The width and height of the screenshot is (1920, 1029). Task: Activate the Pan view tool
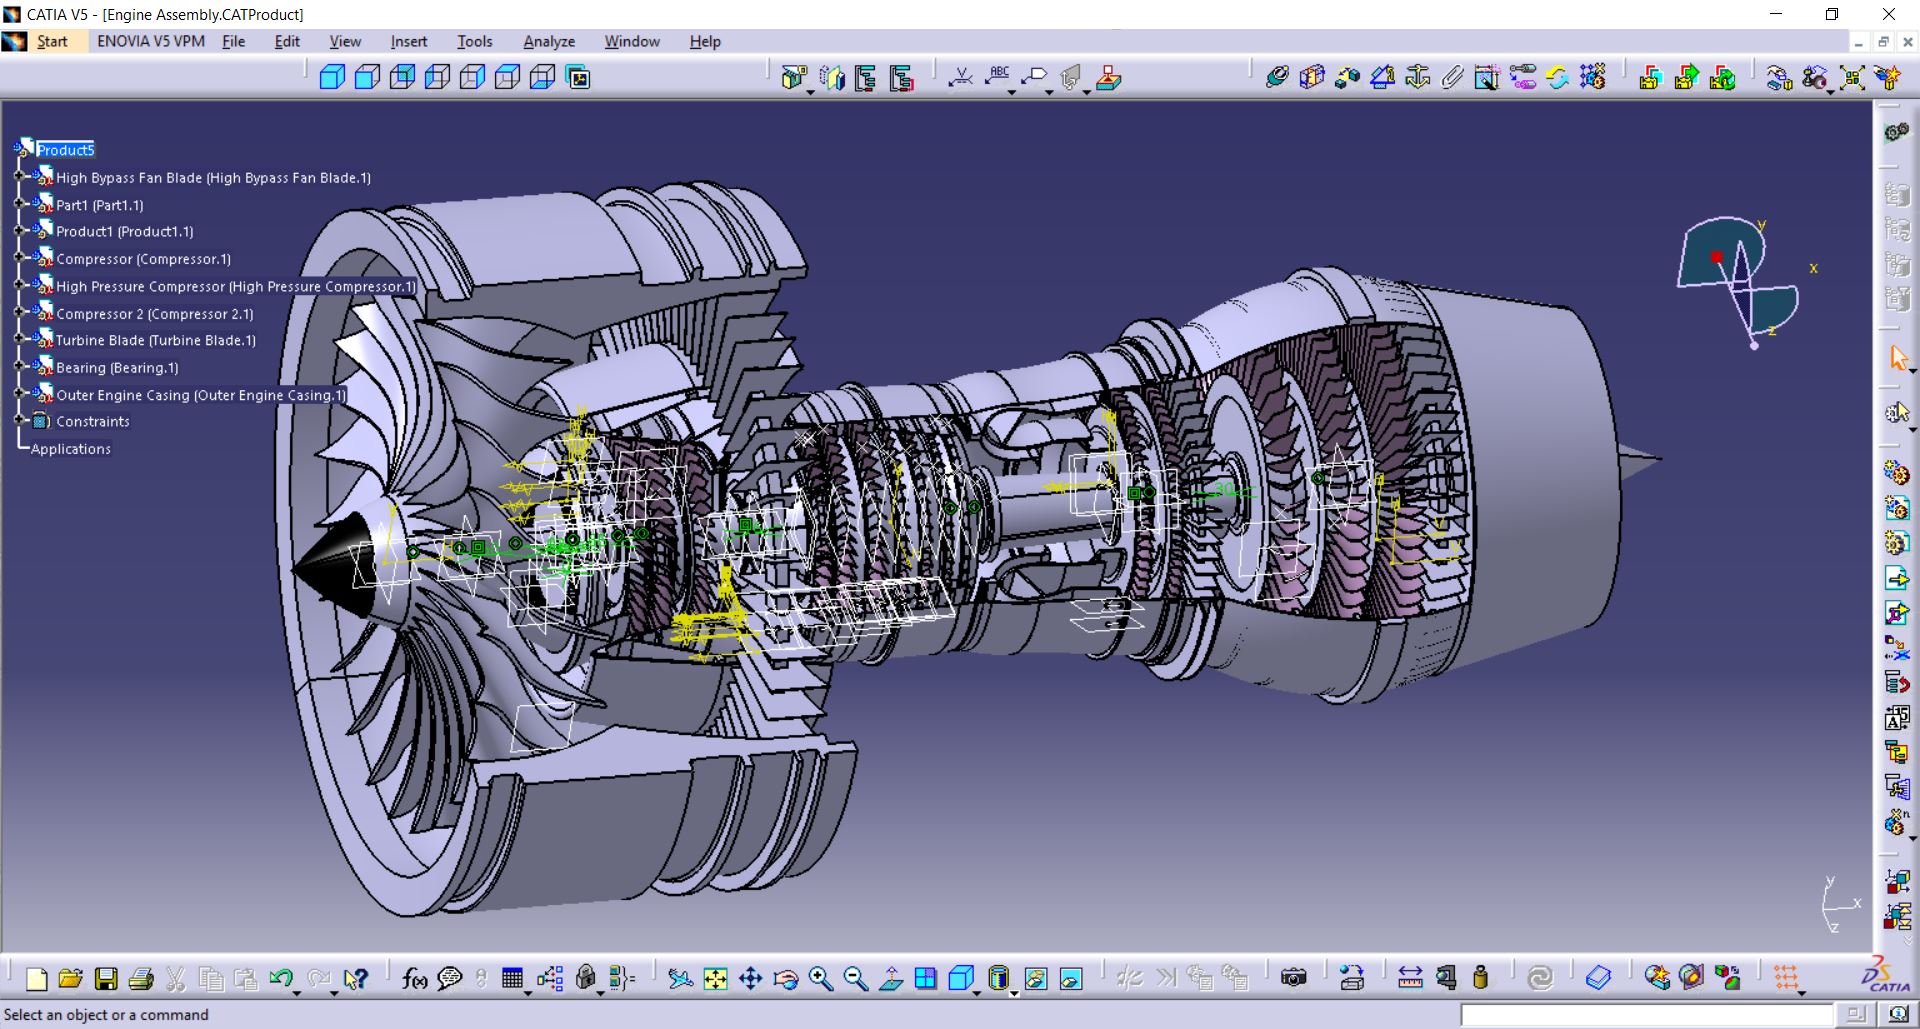click(x=750, y=978)
